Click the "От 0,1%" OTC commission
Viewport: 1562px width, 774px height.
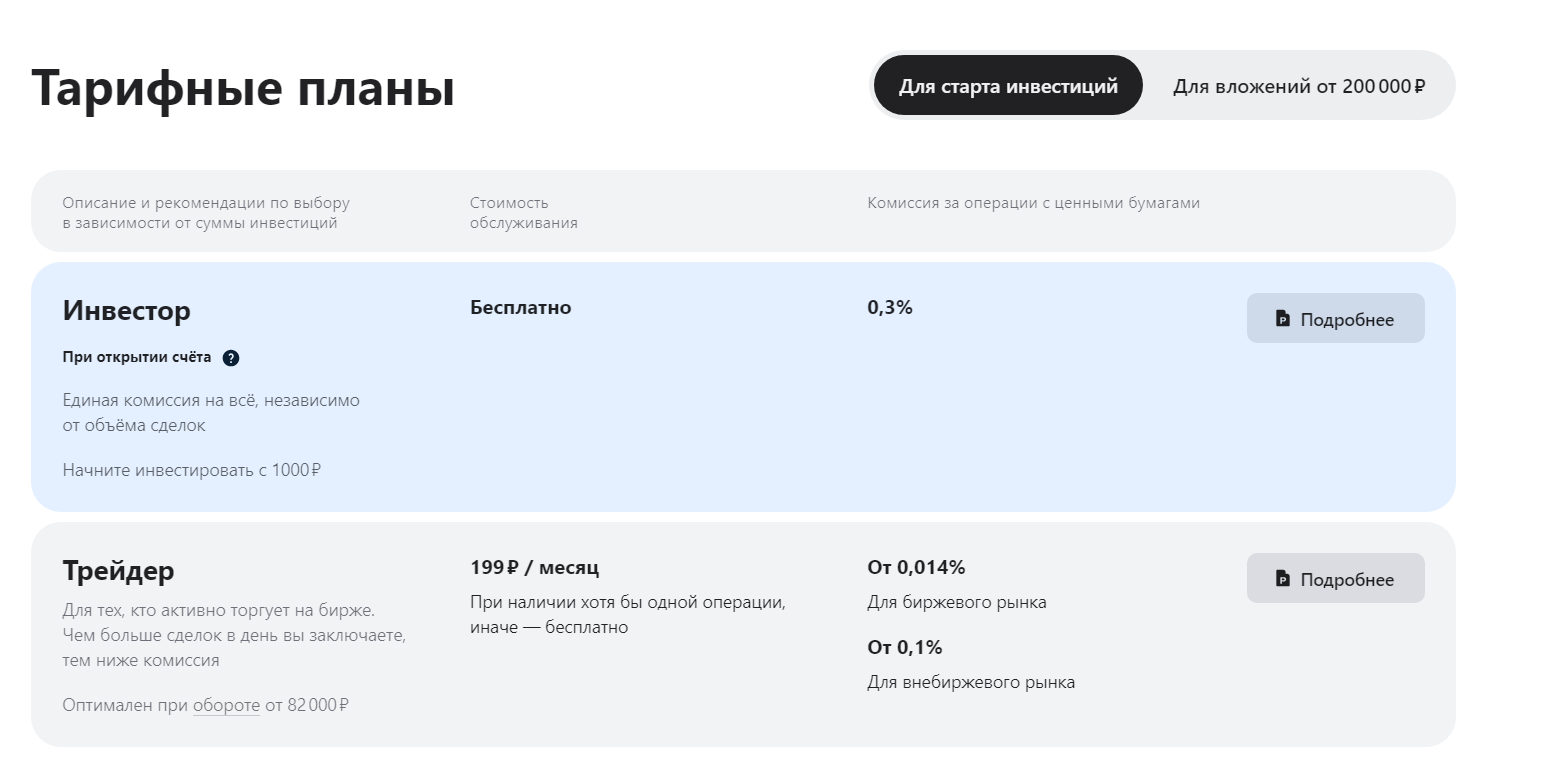pyautogui.click(x=904, y=647)
